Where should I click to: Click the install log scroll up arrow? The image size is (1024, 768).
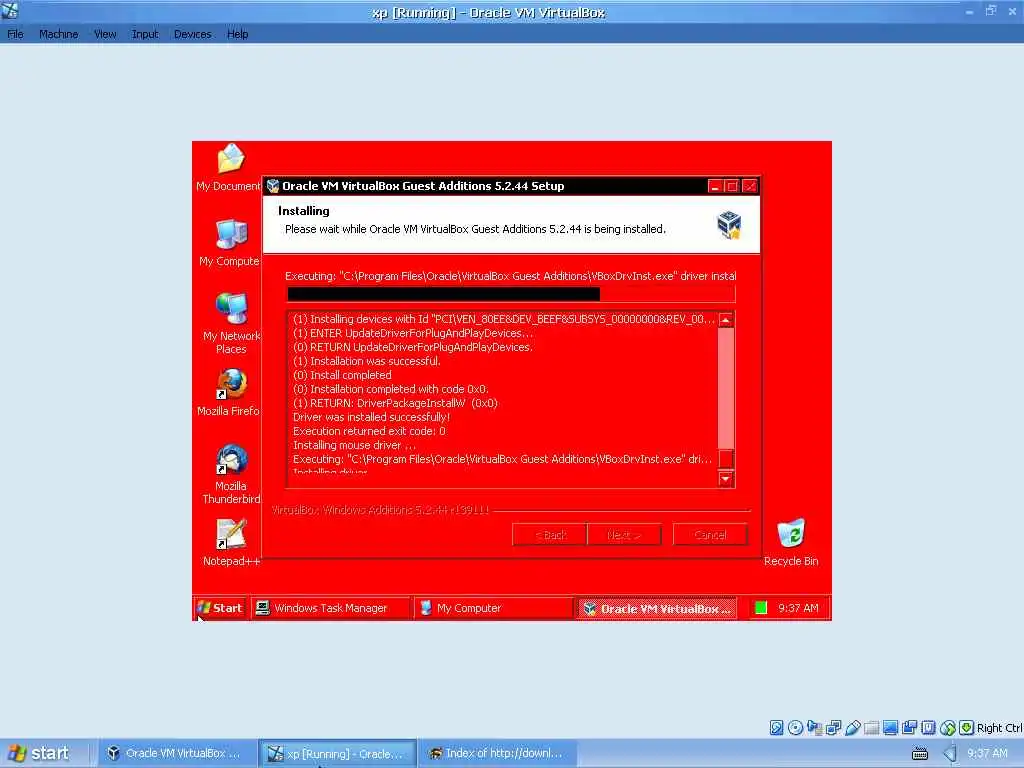[726, 320]
